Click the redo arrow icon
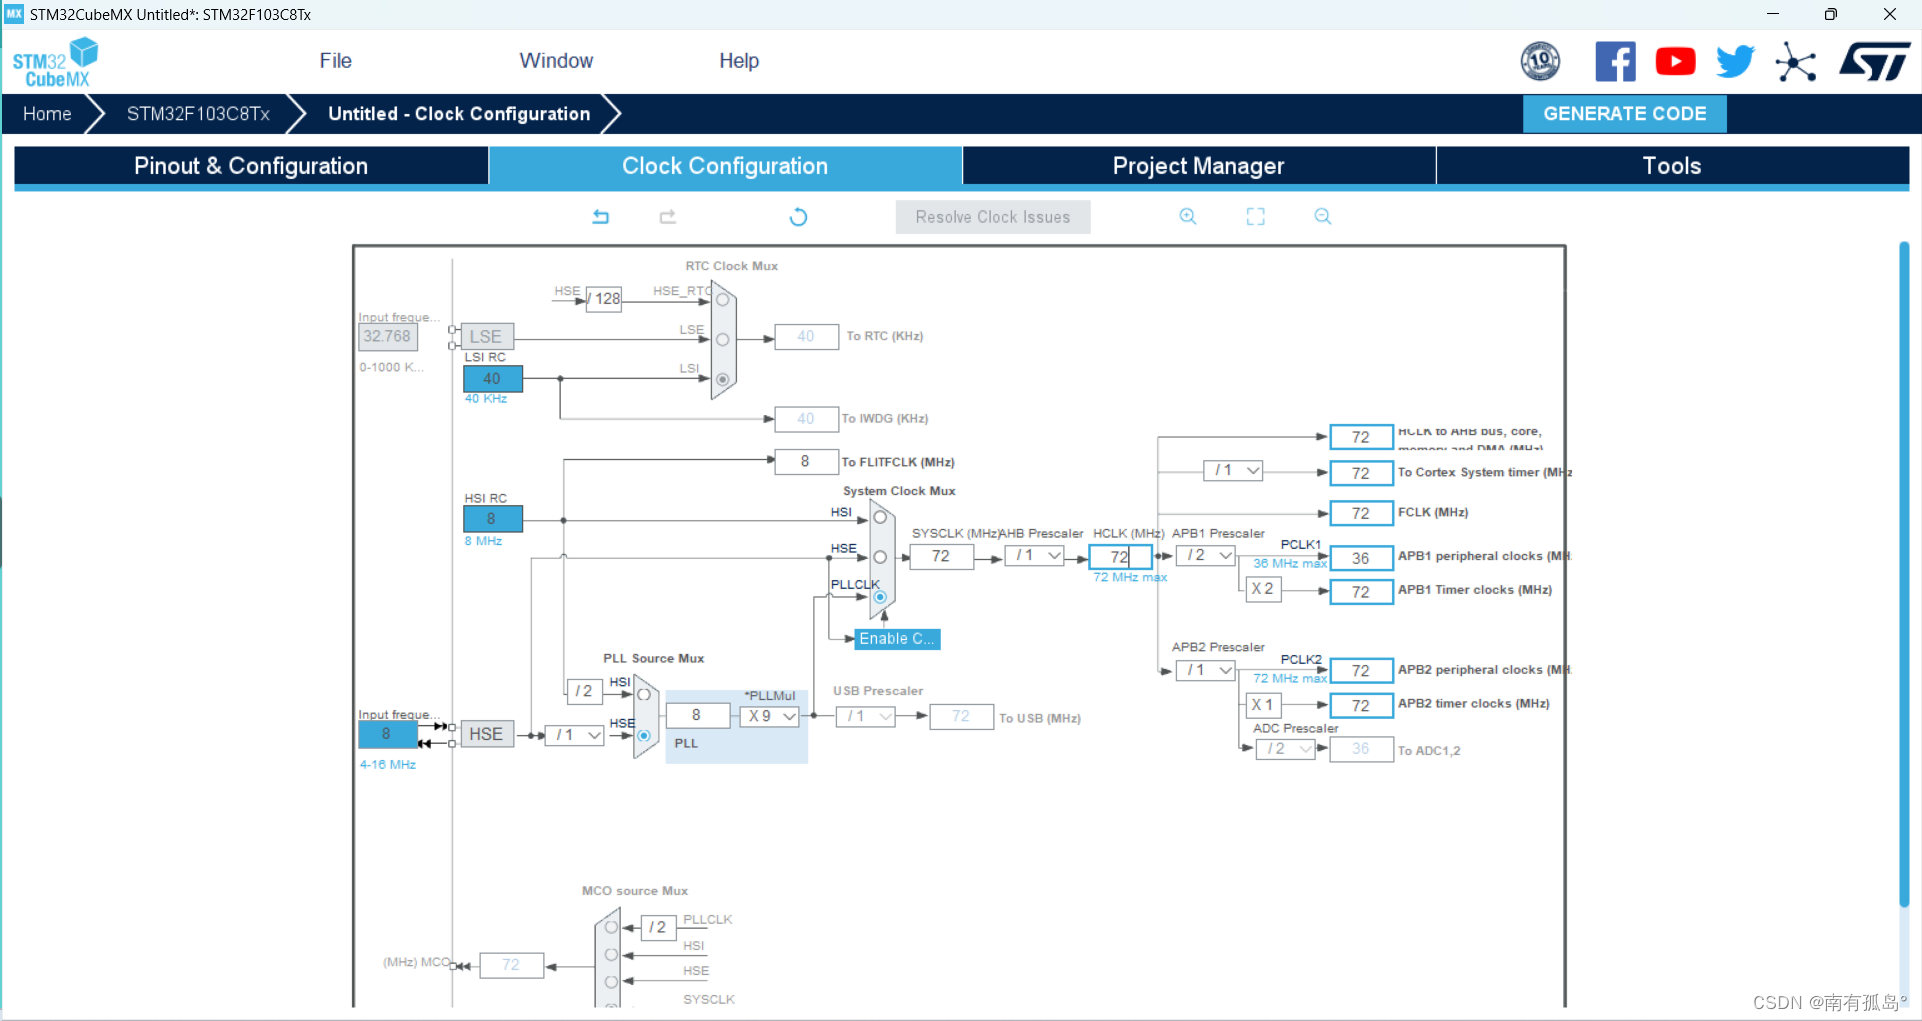This screenshot has width=1922, height=1021. point(668,216)
